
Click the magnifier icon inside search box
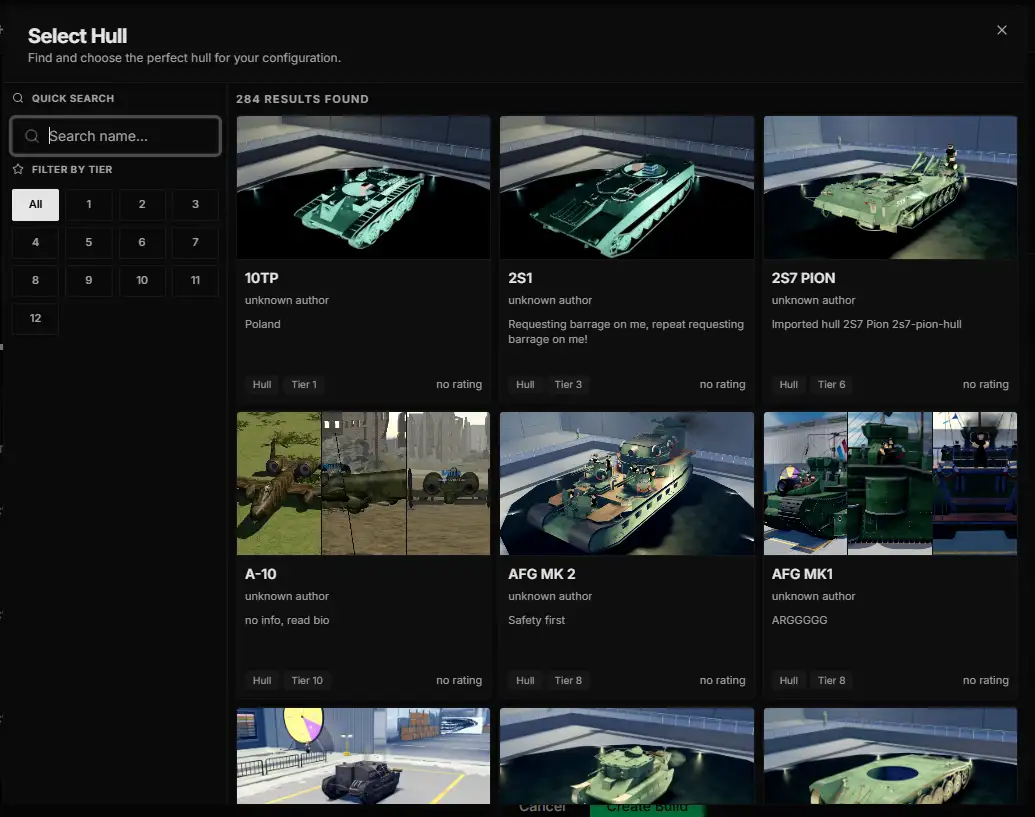tap(32, 136)
